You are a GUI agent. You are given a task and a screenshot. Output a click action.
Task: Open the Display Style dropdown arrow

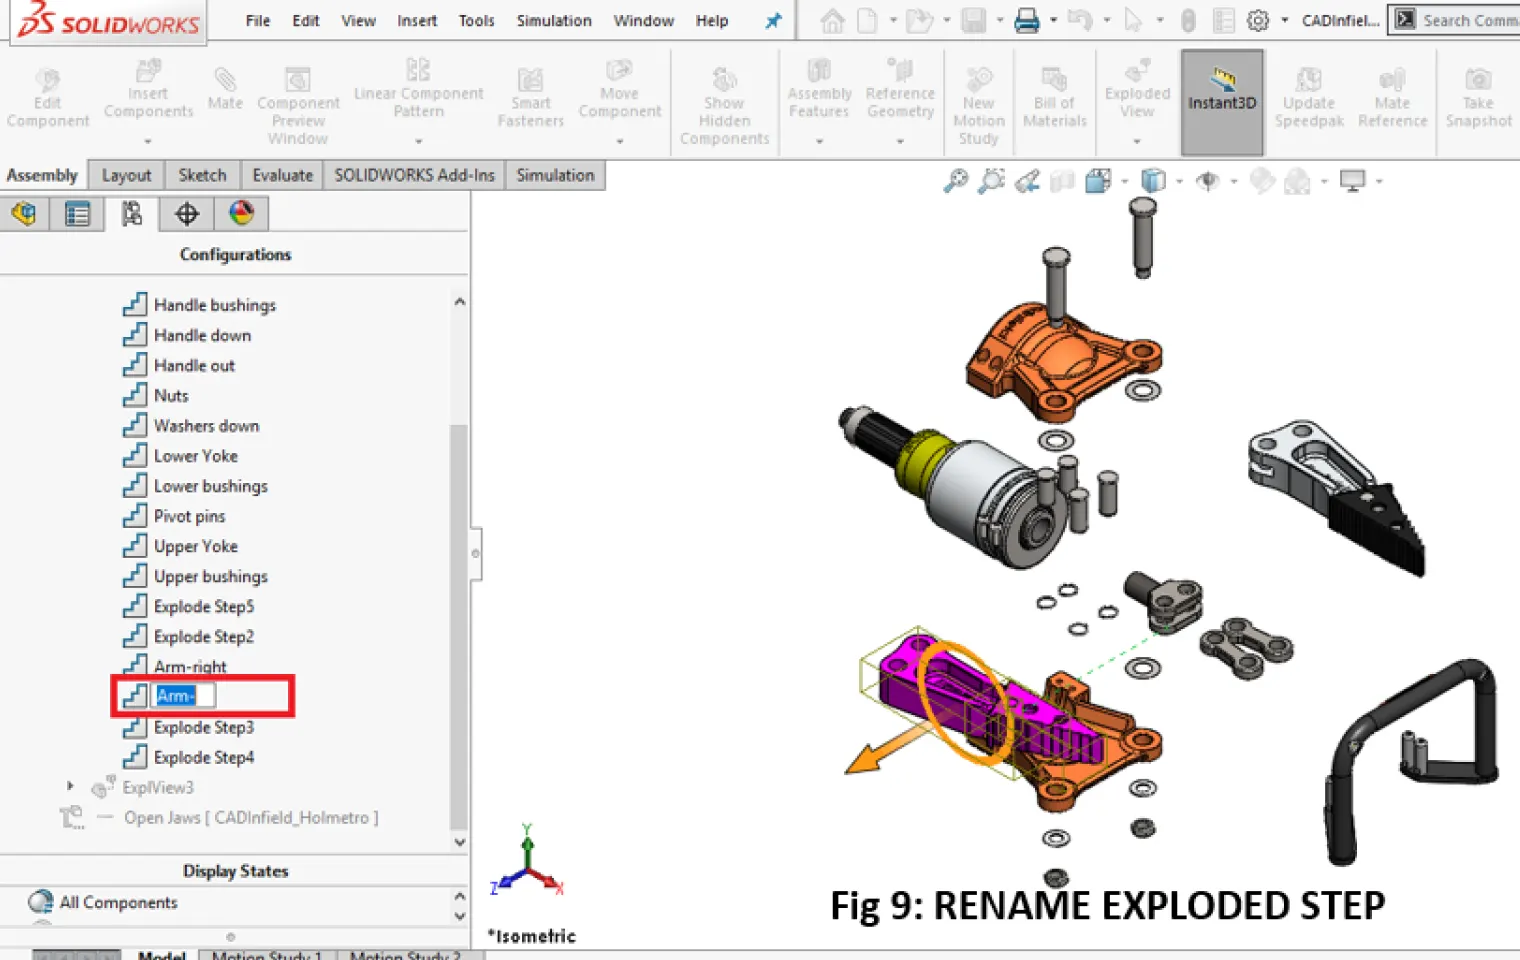coord(1180,182)
